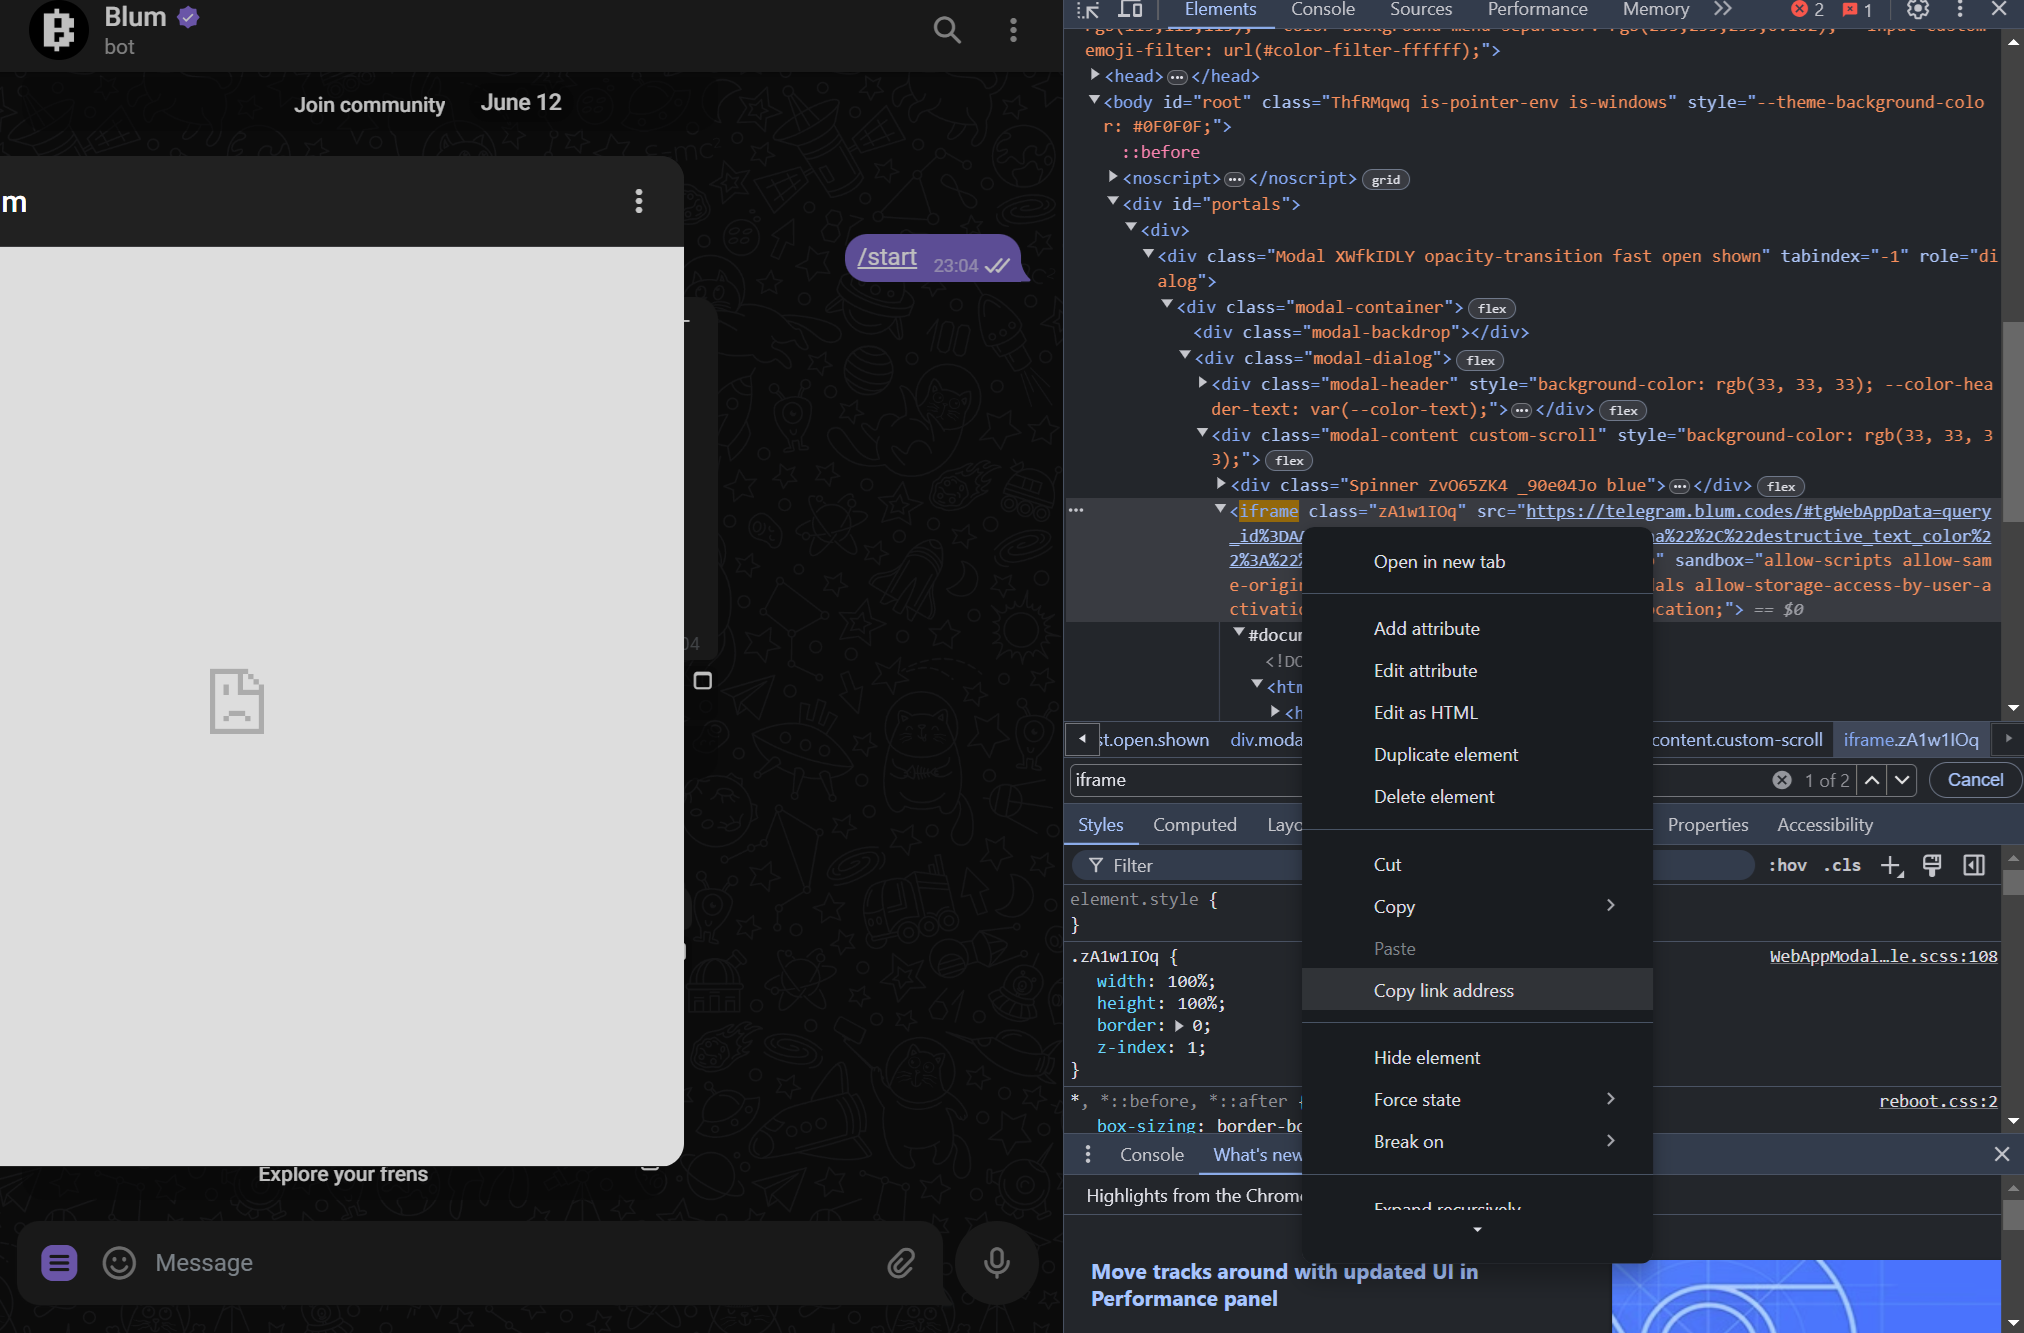Toggle .cls element classes panel
The height and width of the screenshot is (1333, 2024).
(x=1842, y=866)
